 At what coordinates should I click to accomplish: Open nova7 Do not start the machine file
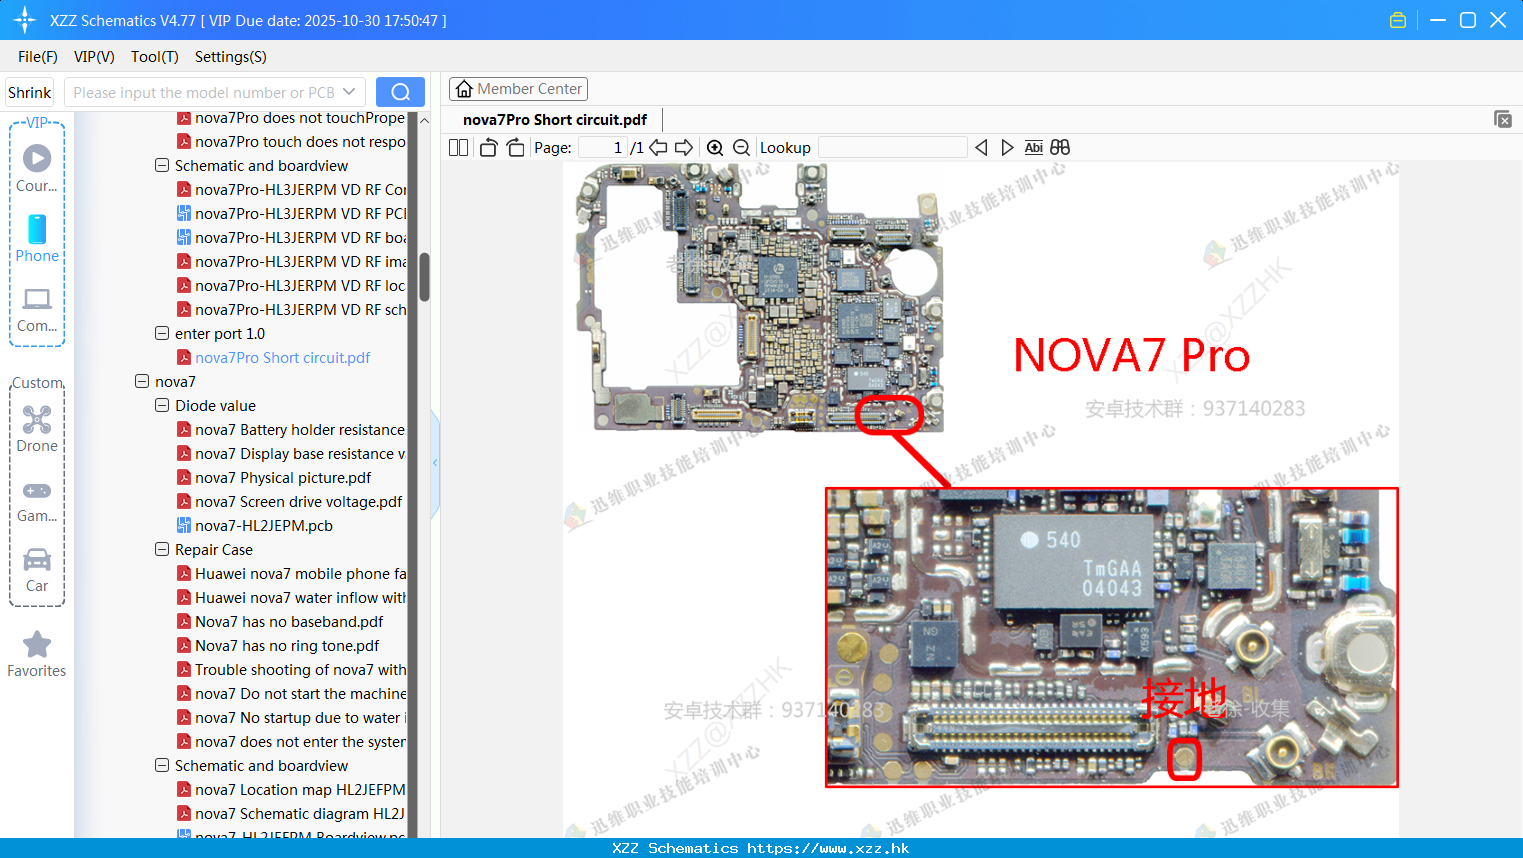click(291, 694)
